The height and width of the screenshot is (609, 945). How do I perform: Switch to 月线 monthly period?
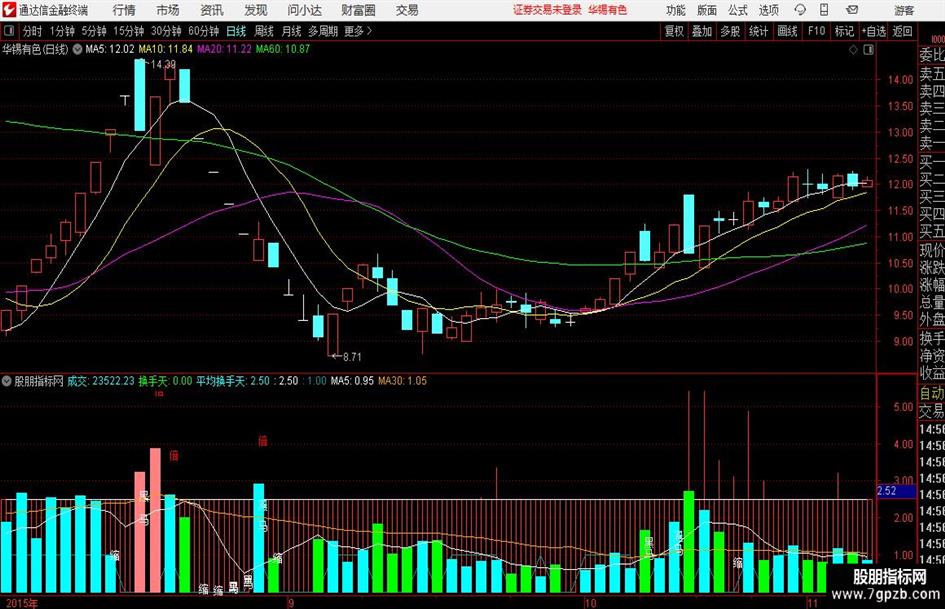pyautogui.click(x=291, y=31)
